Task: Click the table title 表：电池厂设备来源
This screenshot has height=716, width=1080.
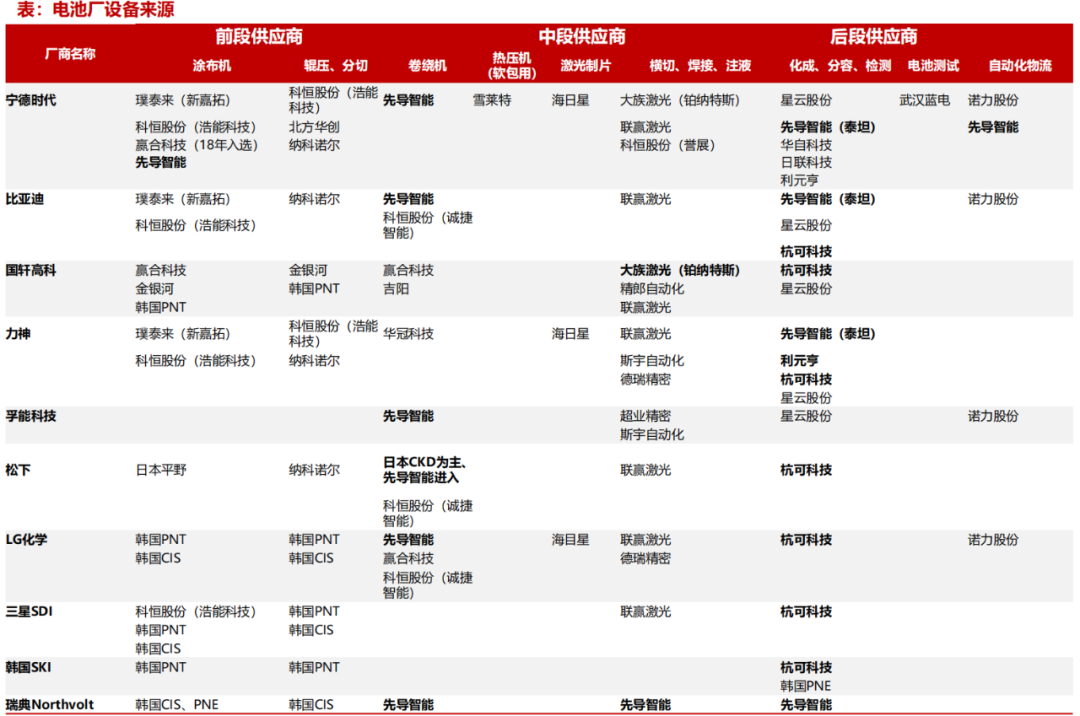Action: [95, 10]
